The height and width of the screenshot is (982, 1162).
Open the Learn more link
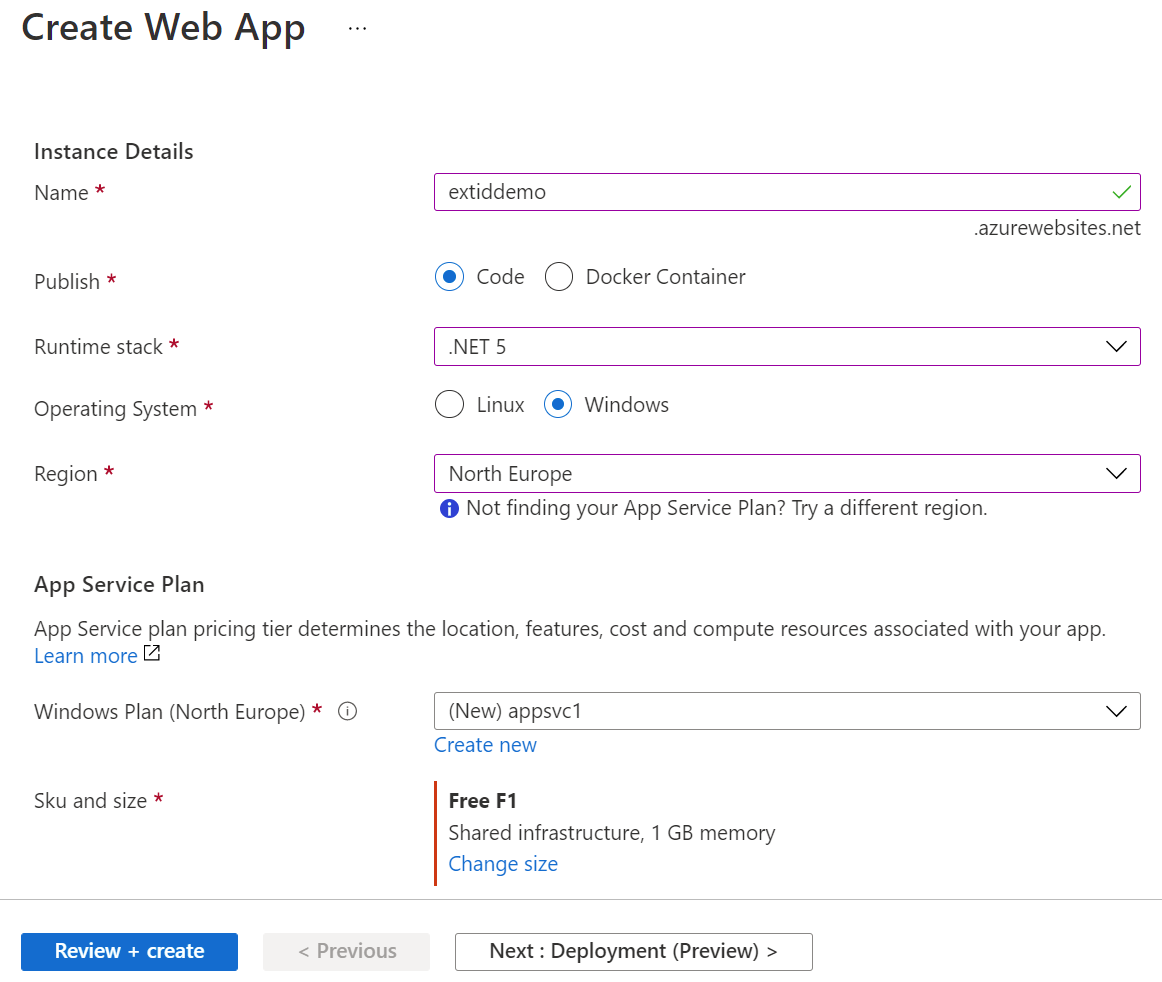tap(86, 656)
